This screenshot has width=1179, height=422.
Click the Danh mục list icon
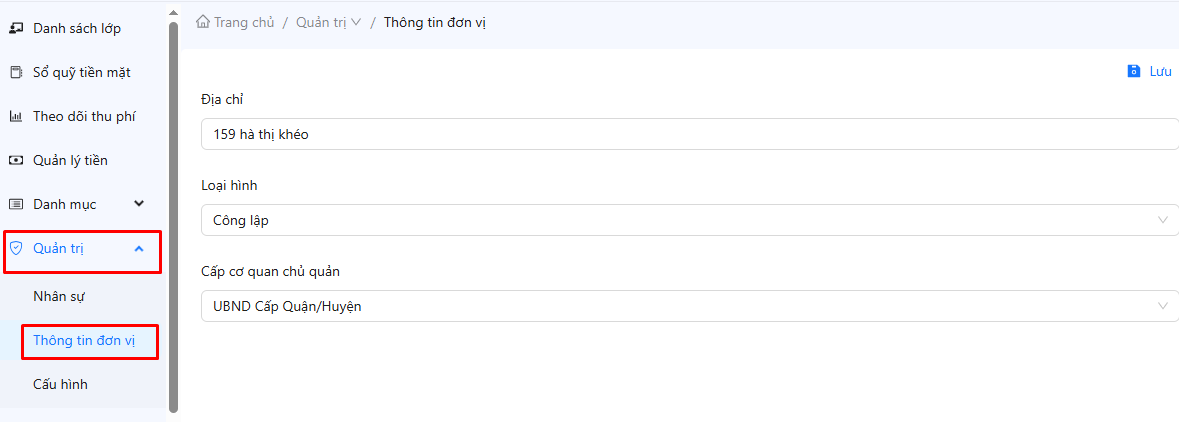click(x=15, y=204)
